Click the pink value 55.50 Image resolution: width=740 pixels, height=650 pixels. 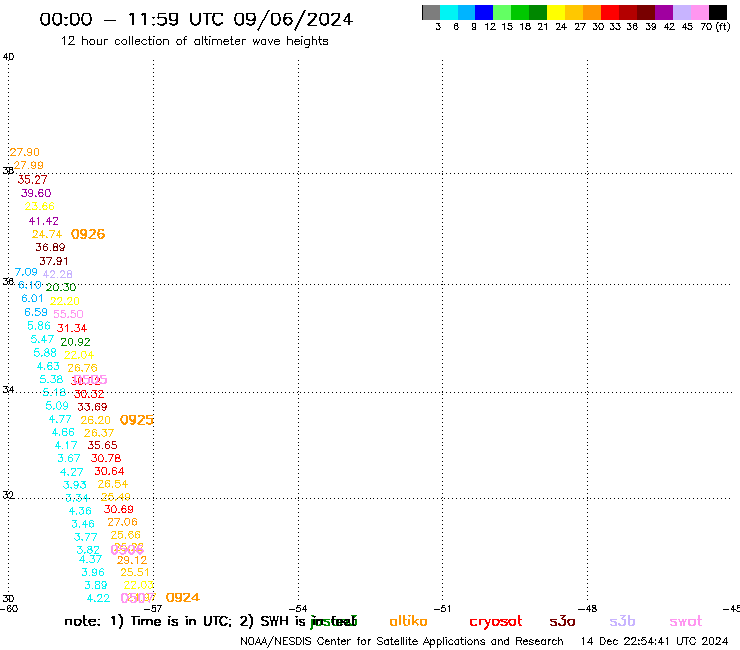pyautogui.click(x=68, y=314)
